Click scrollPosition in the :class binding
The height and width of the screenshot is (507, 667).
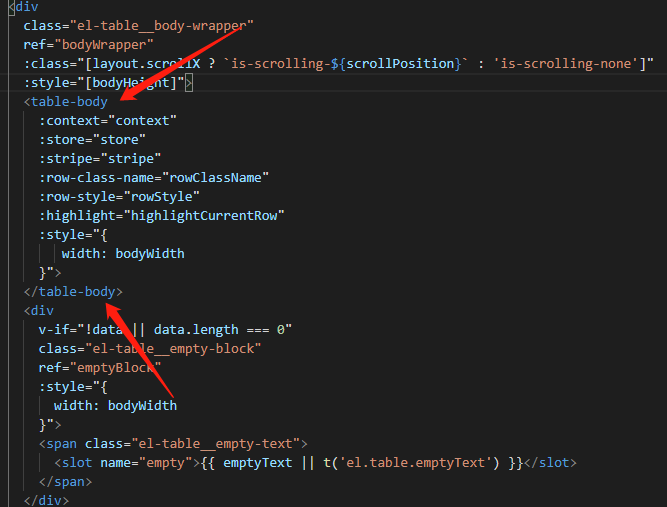400,63
